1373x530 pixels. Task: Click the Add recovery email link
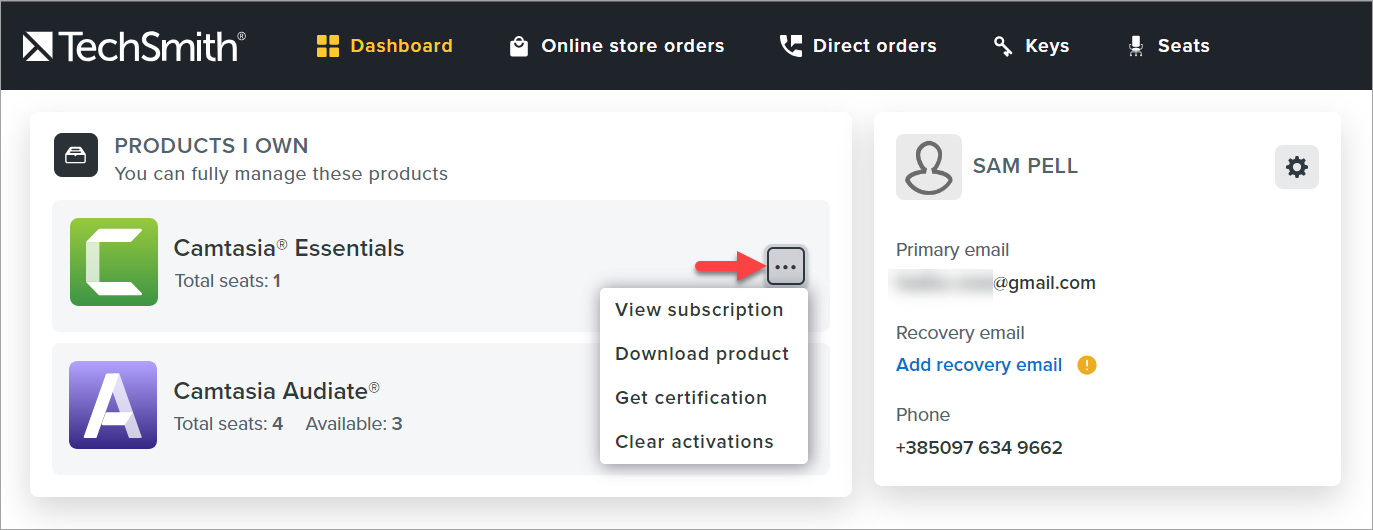[x=979, y=365]
